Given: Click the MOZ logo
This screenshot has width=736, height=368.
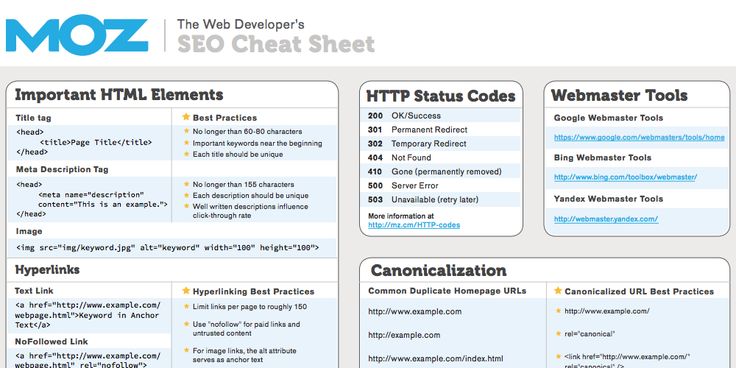Looking at the screenshot, I should point(77,35).
